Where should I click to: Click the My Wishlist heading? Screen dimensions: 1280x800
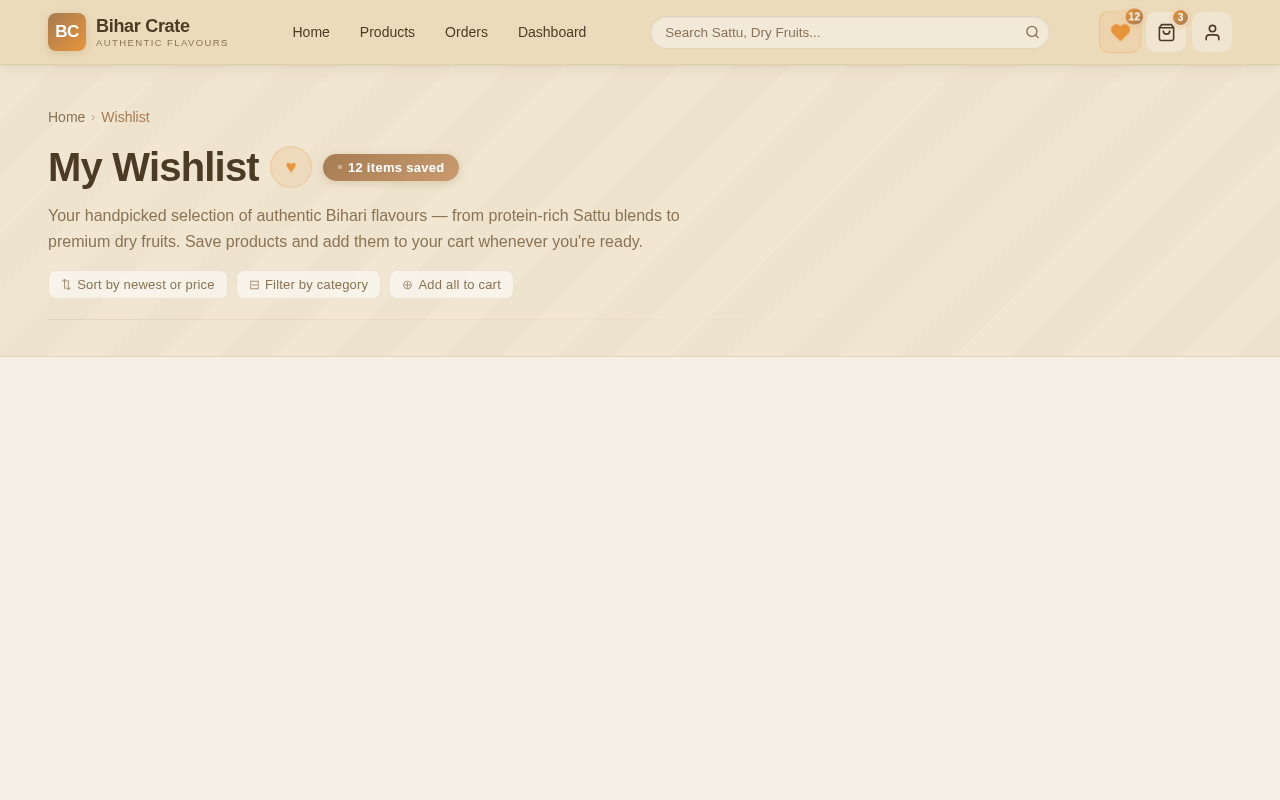153,167
